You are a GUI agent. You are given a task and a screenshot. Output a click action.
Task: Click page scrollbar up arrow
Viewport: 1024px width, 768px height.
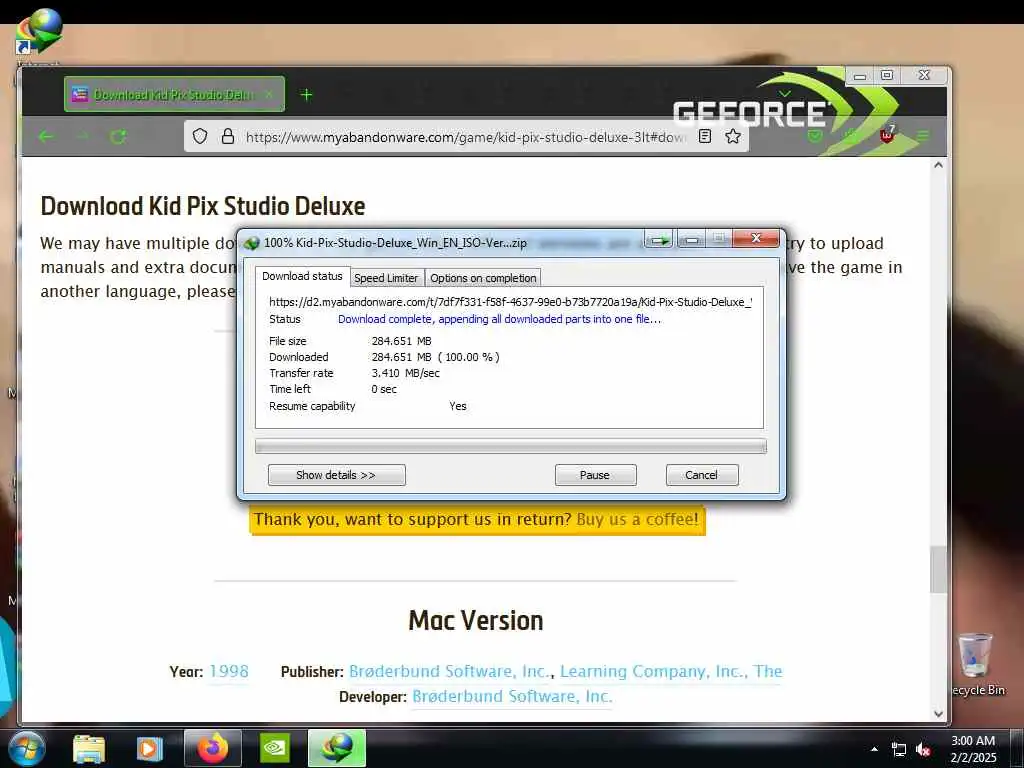(938, 165)
